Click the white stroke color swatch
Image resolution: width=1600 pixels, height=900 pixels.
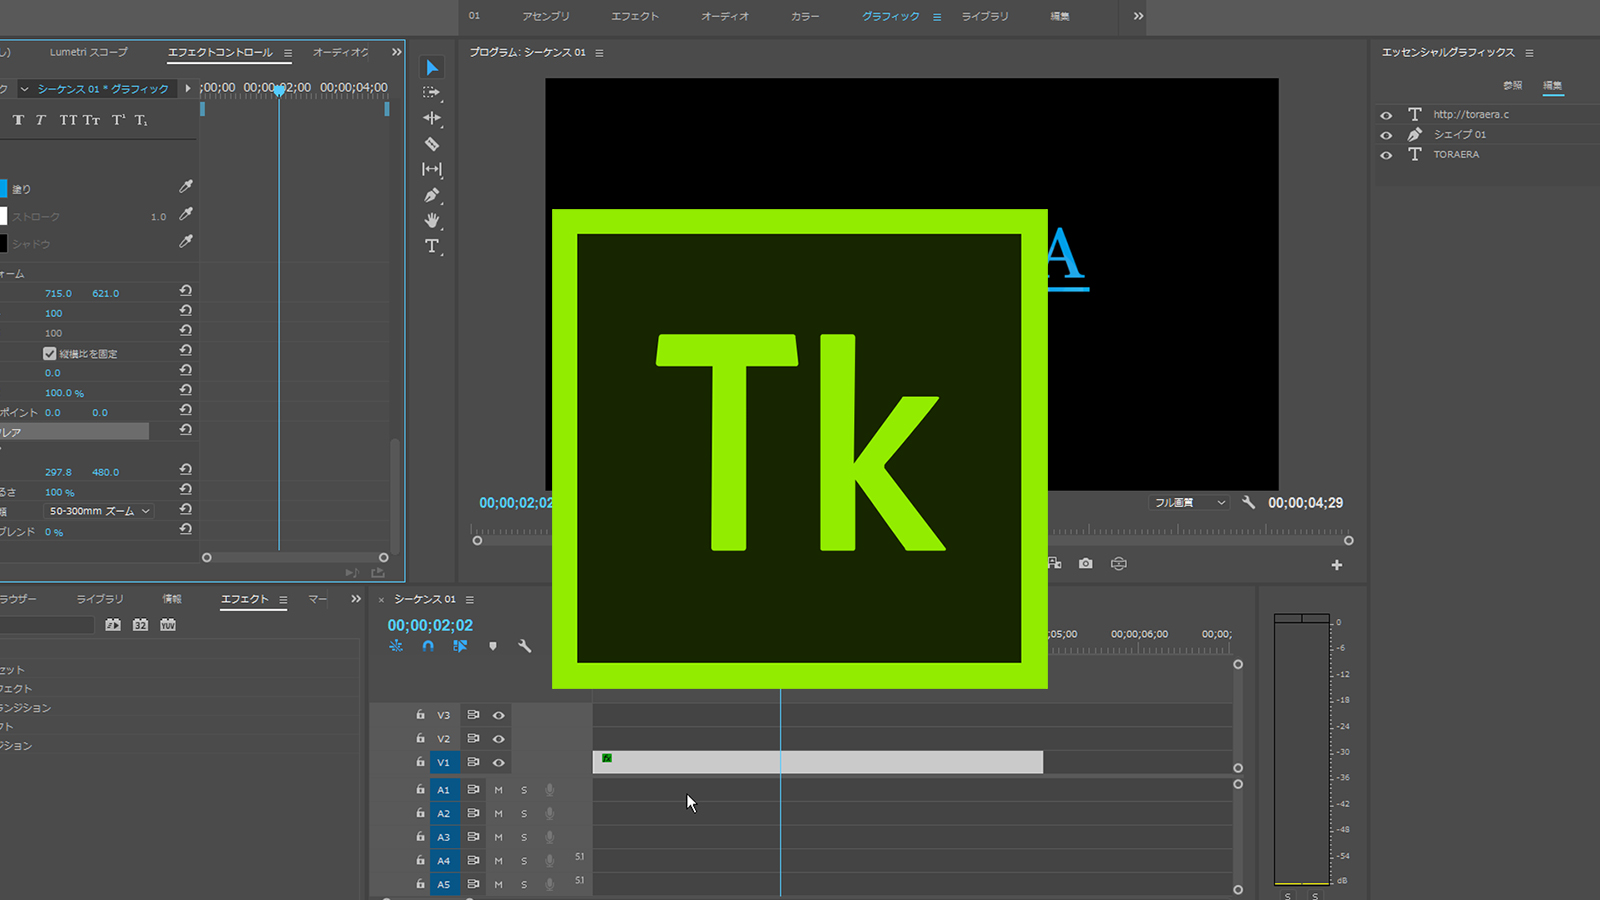3,216
